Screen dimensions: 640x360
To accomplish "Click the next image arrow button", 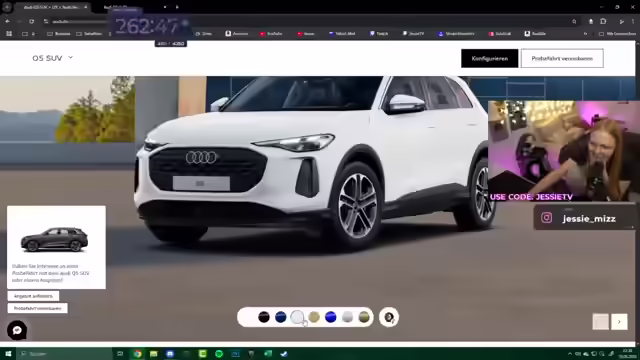I will pos(619,322).
